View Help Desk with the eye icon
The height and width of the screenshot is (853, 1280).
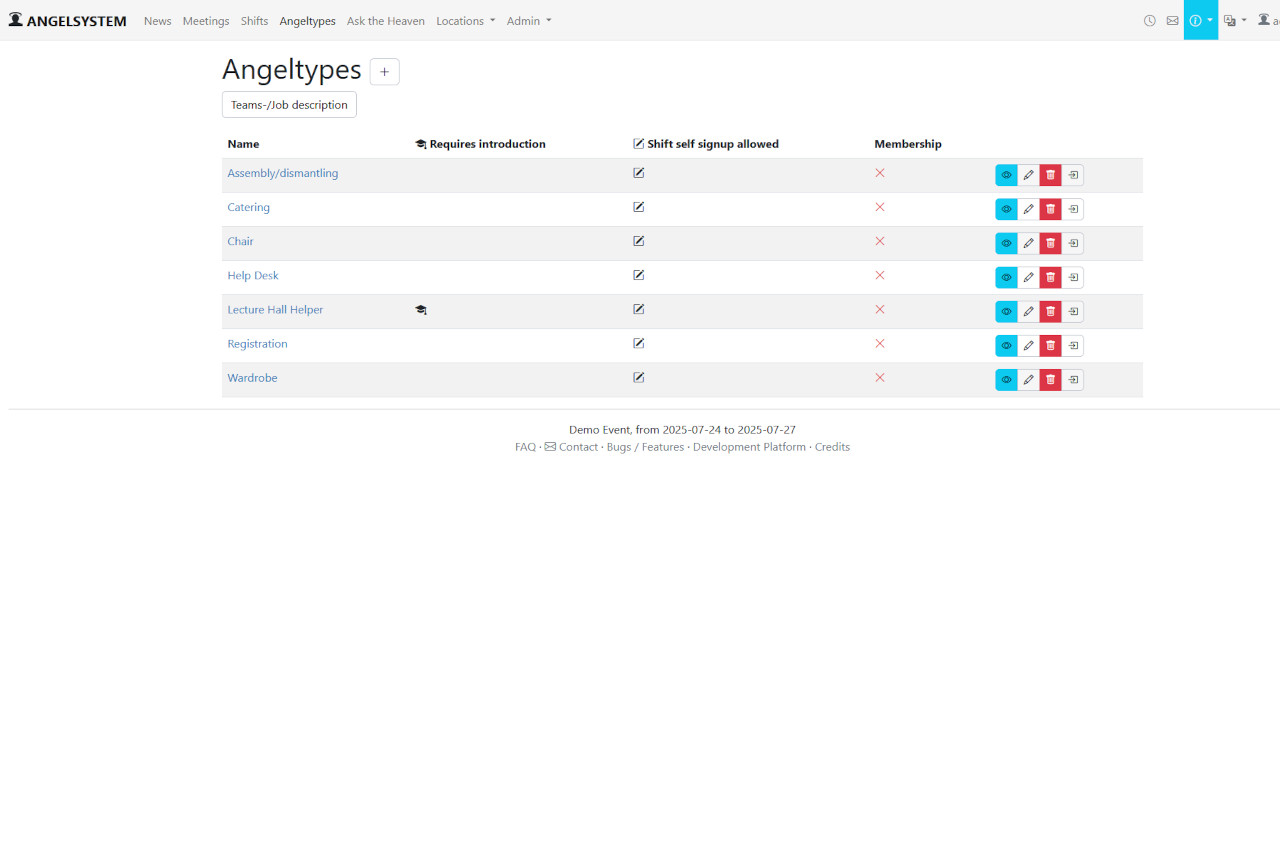pyautogui.click(x=1006, y=277)
